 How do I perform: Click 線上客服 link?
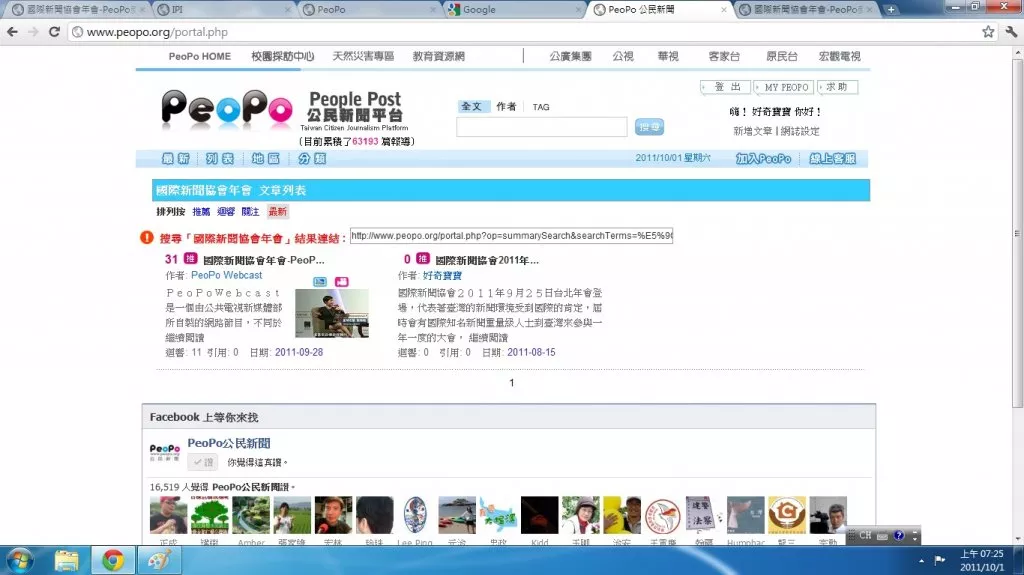tap(833, 158)
